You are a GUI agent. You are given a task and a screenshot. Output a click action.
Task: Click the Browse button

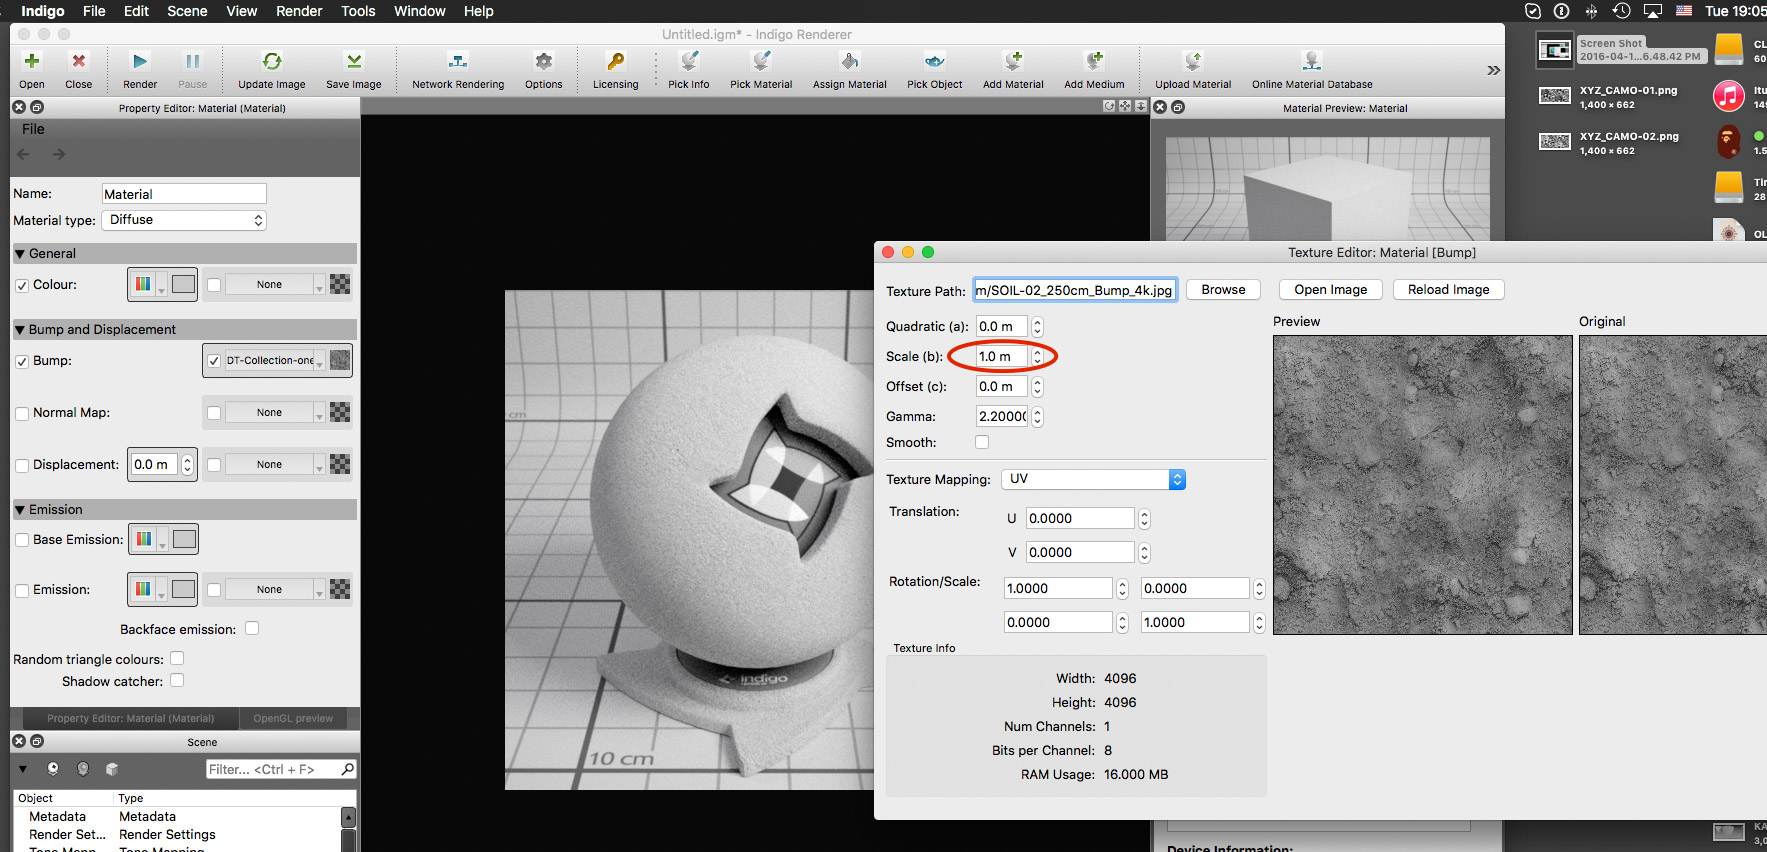[1223, 290]
